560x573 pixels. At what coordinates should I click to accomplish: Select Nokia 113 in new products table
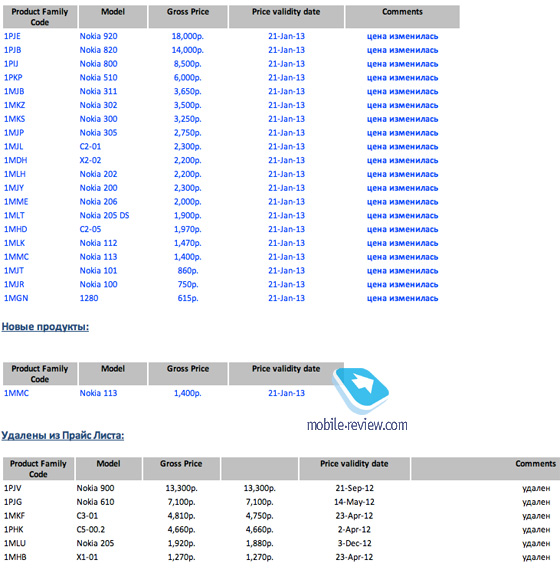click(x=98, y=393)
